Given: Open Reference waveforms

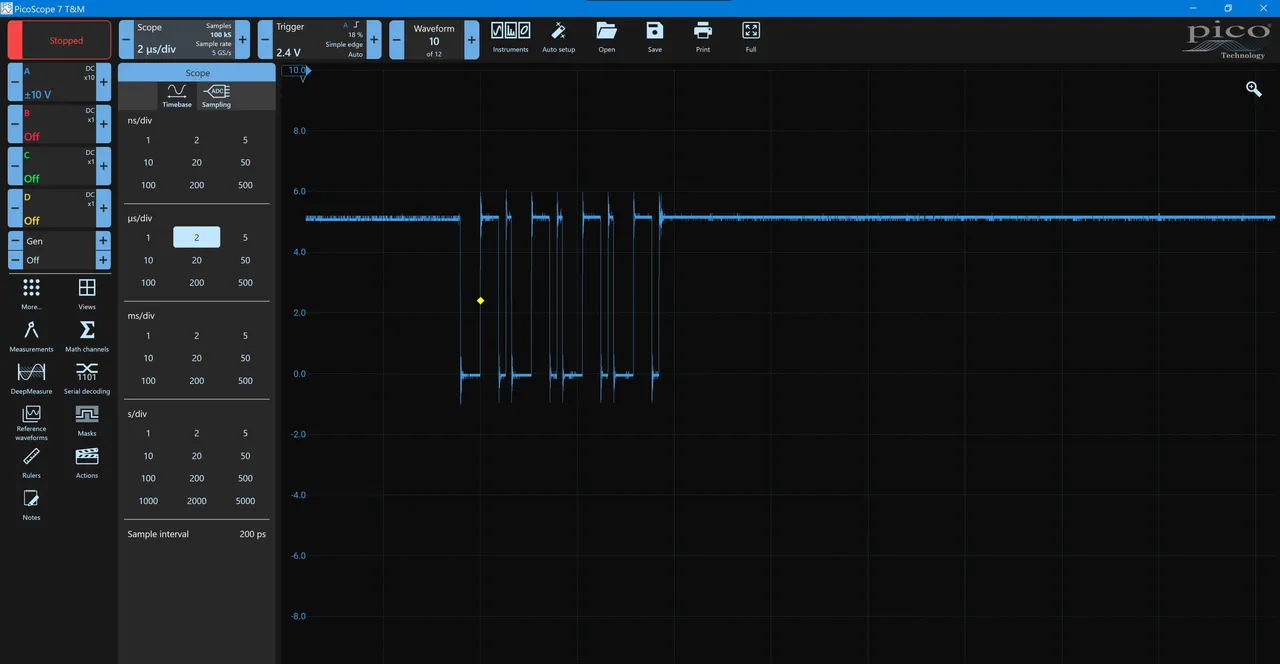Looking at the screenshot, I should click(x=31, y=420).
